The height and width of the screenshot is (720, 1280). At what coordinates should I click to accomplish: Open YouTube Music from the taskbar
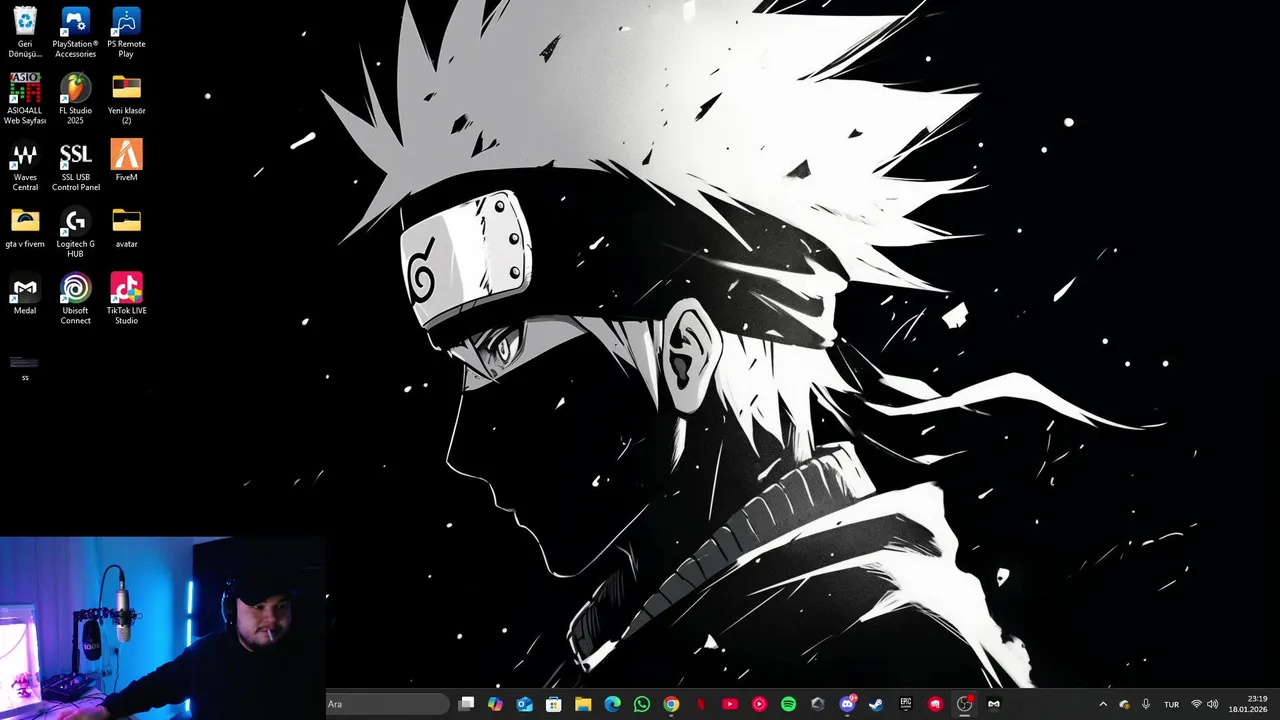click(x=759, y=704)
